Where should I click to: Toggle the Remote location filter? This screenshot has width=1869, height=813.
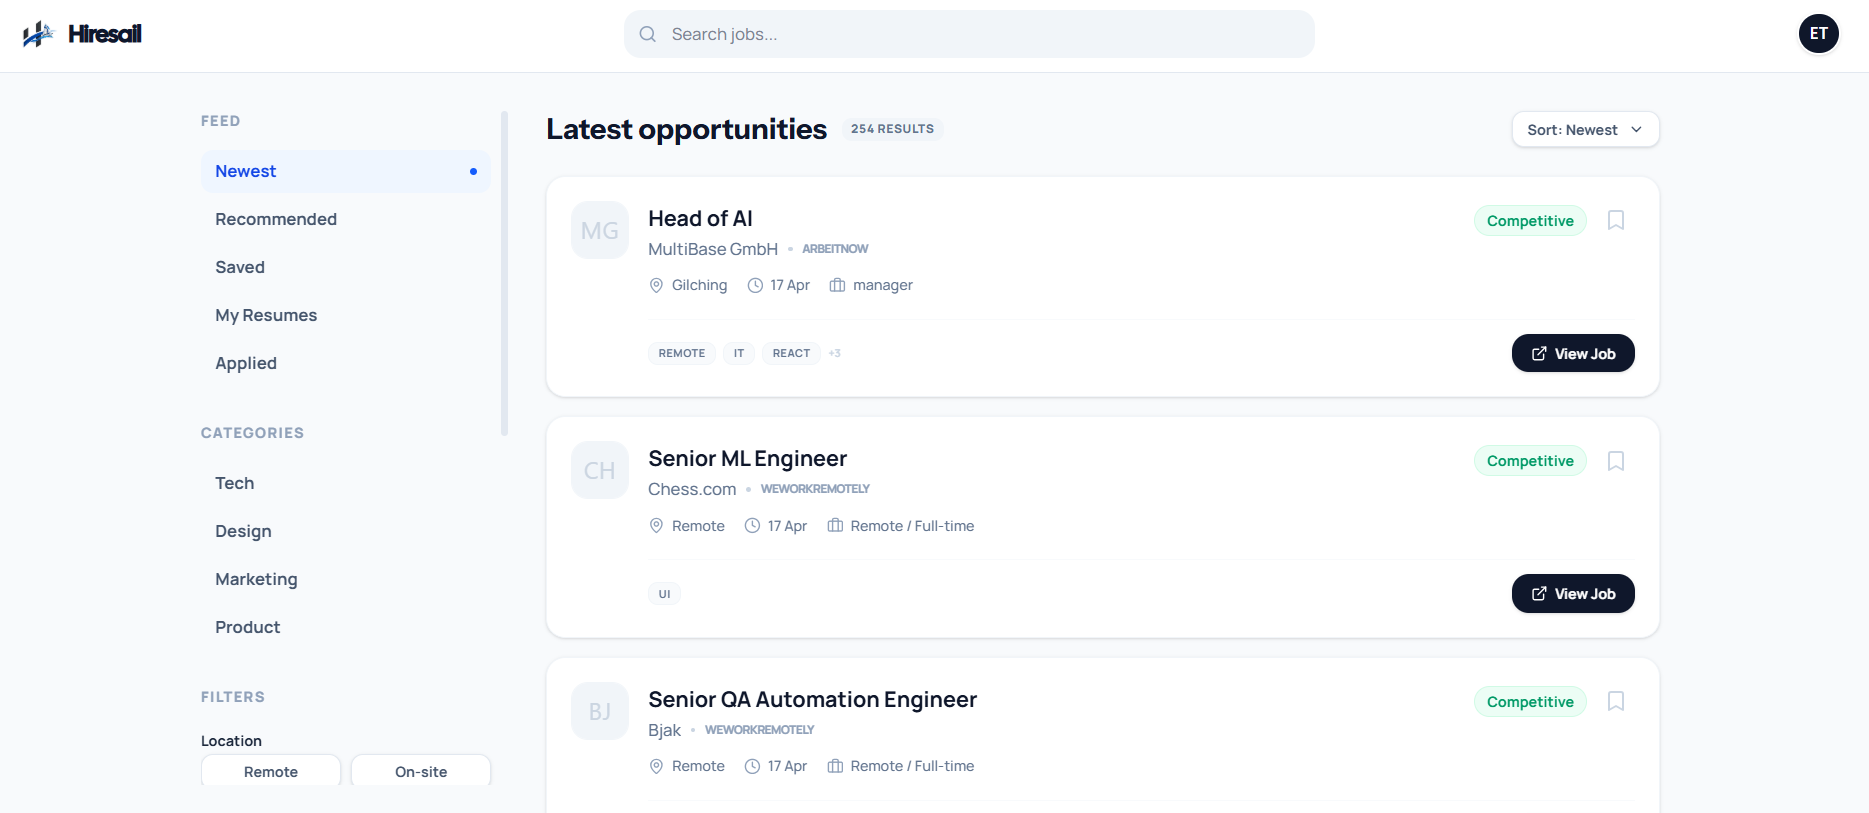[271, 771]
